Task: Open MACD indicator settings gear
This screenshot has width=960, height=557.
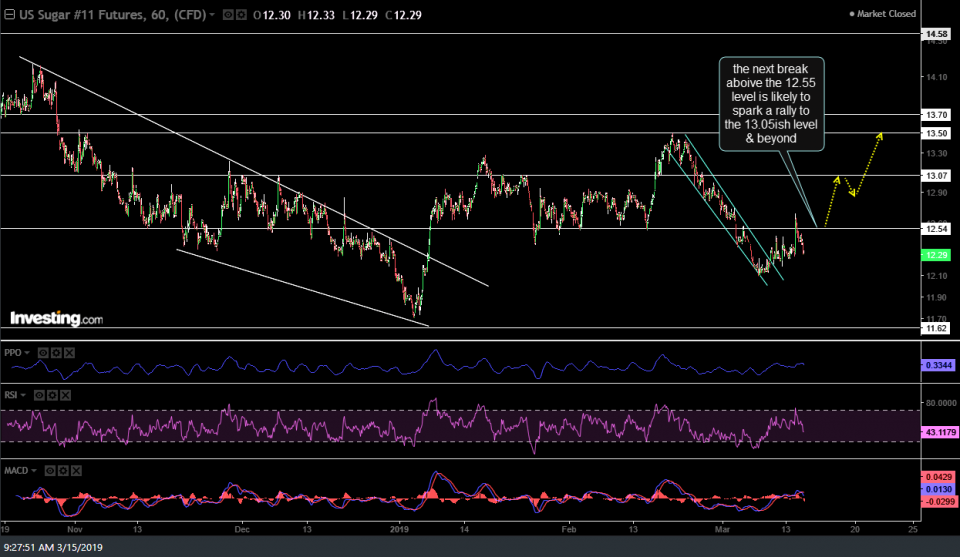Action: click(63, 470)
